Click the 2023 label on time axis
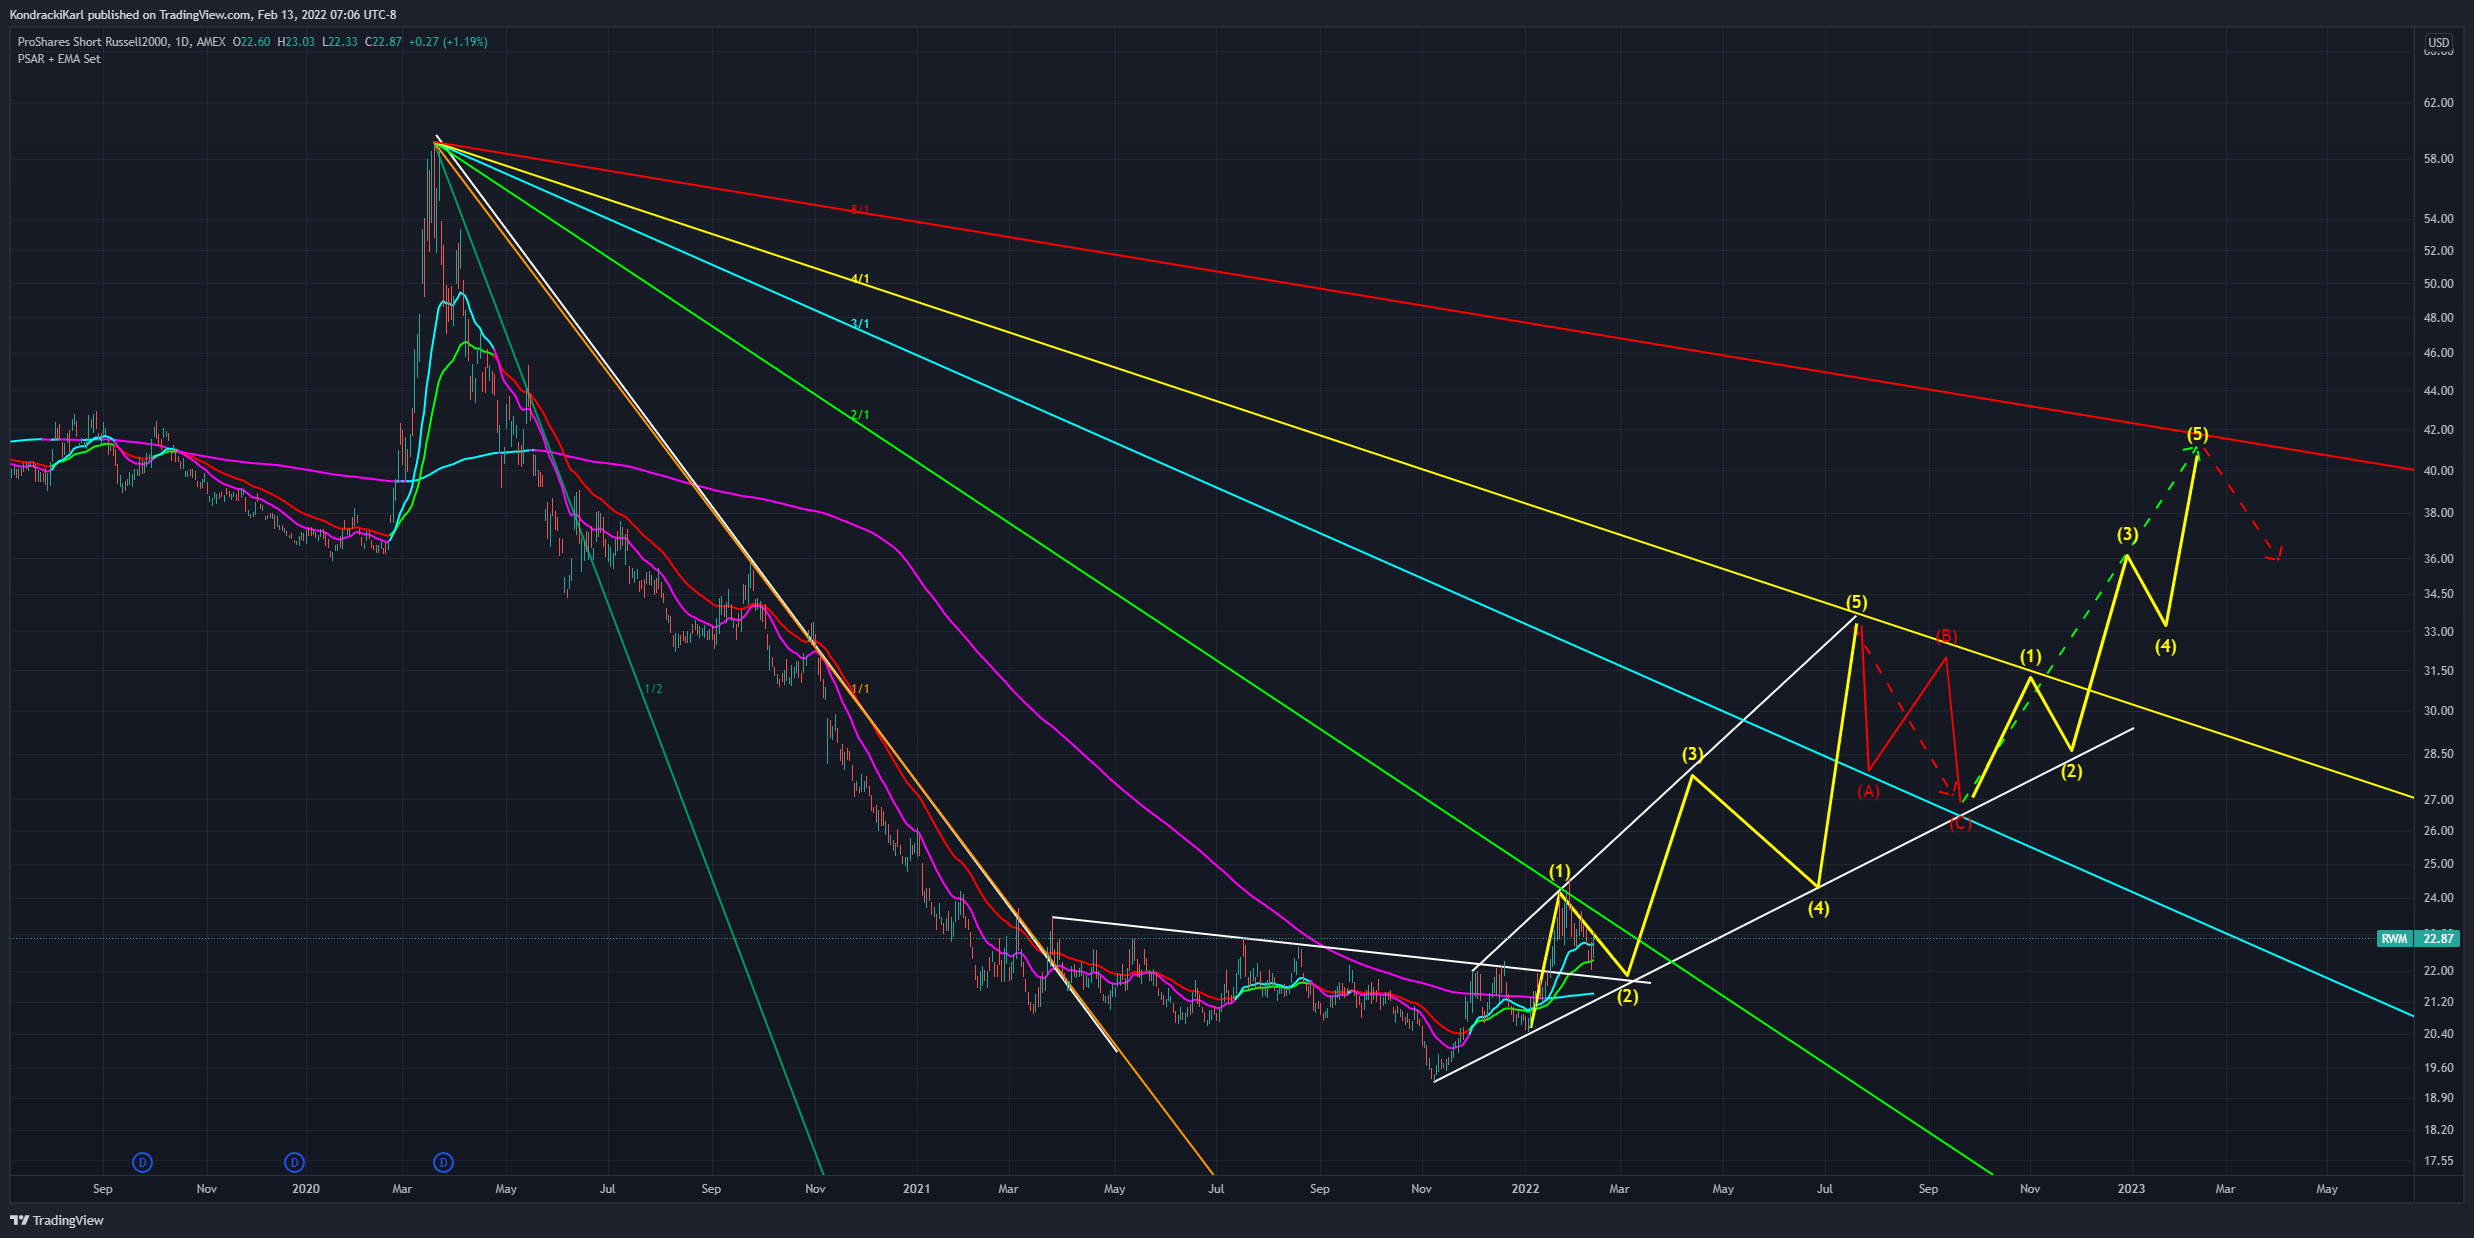2474x1238 pixels. (2131, 1189)
